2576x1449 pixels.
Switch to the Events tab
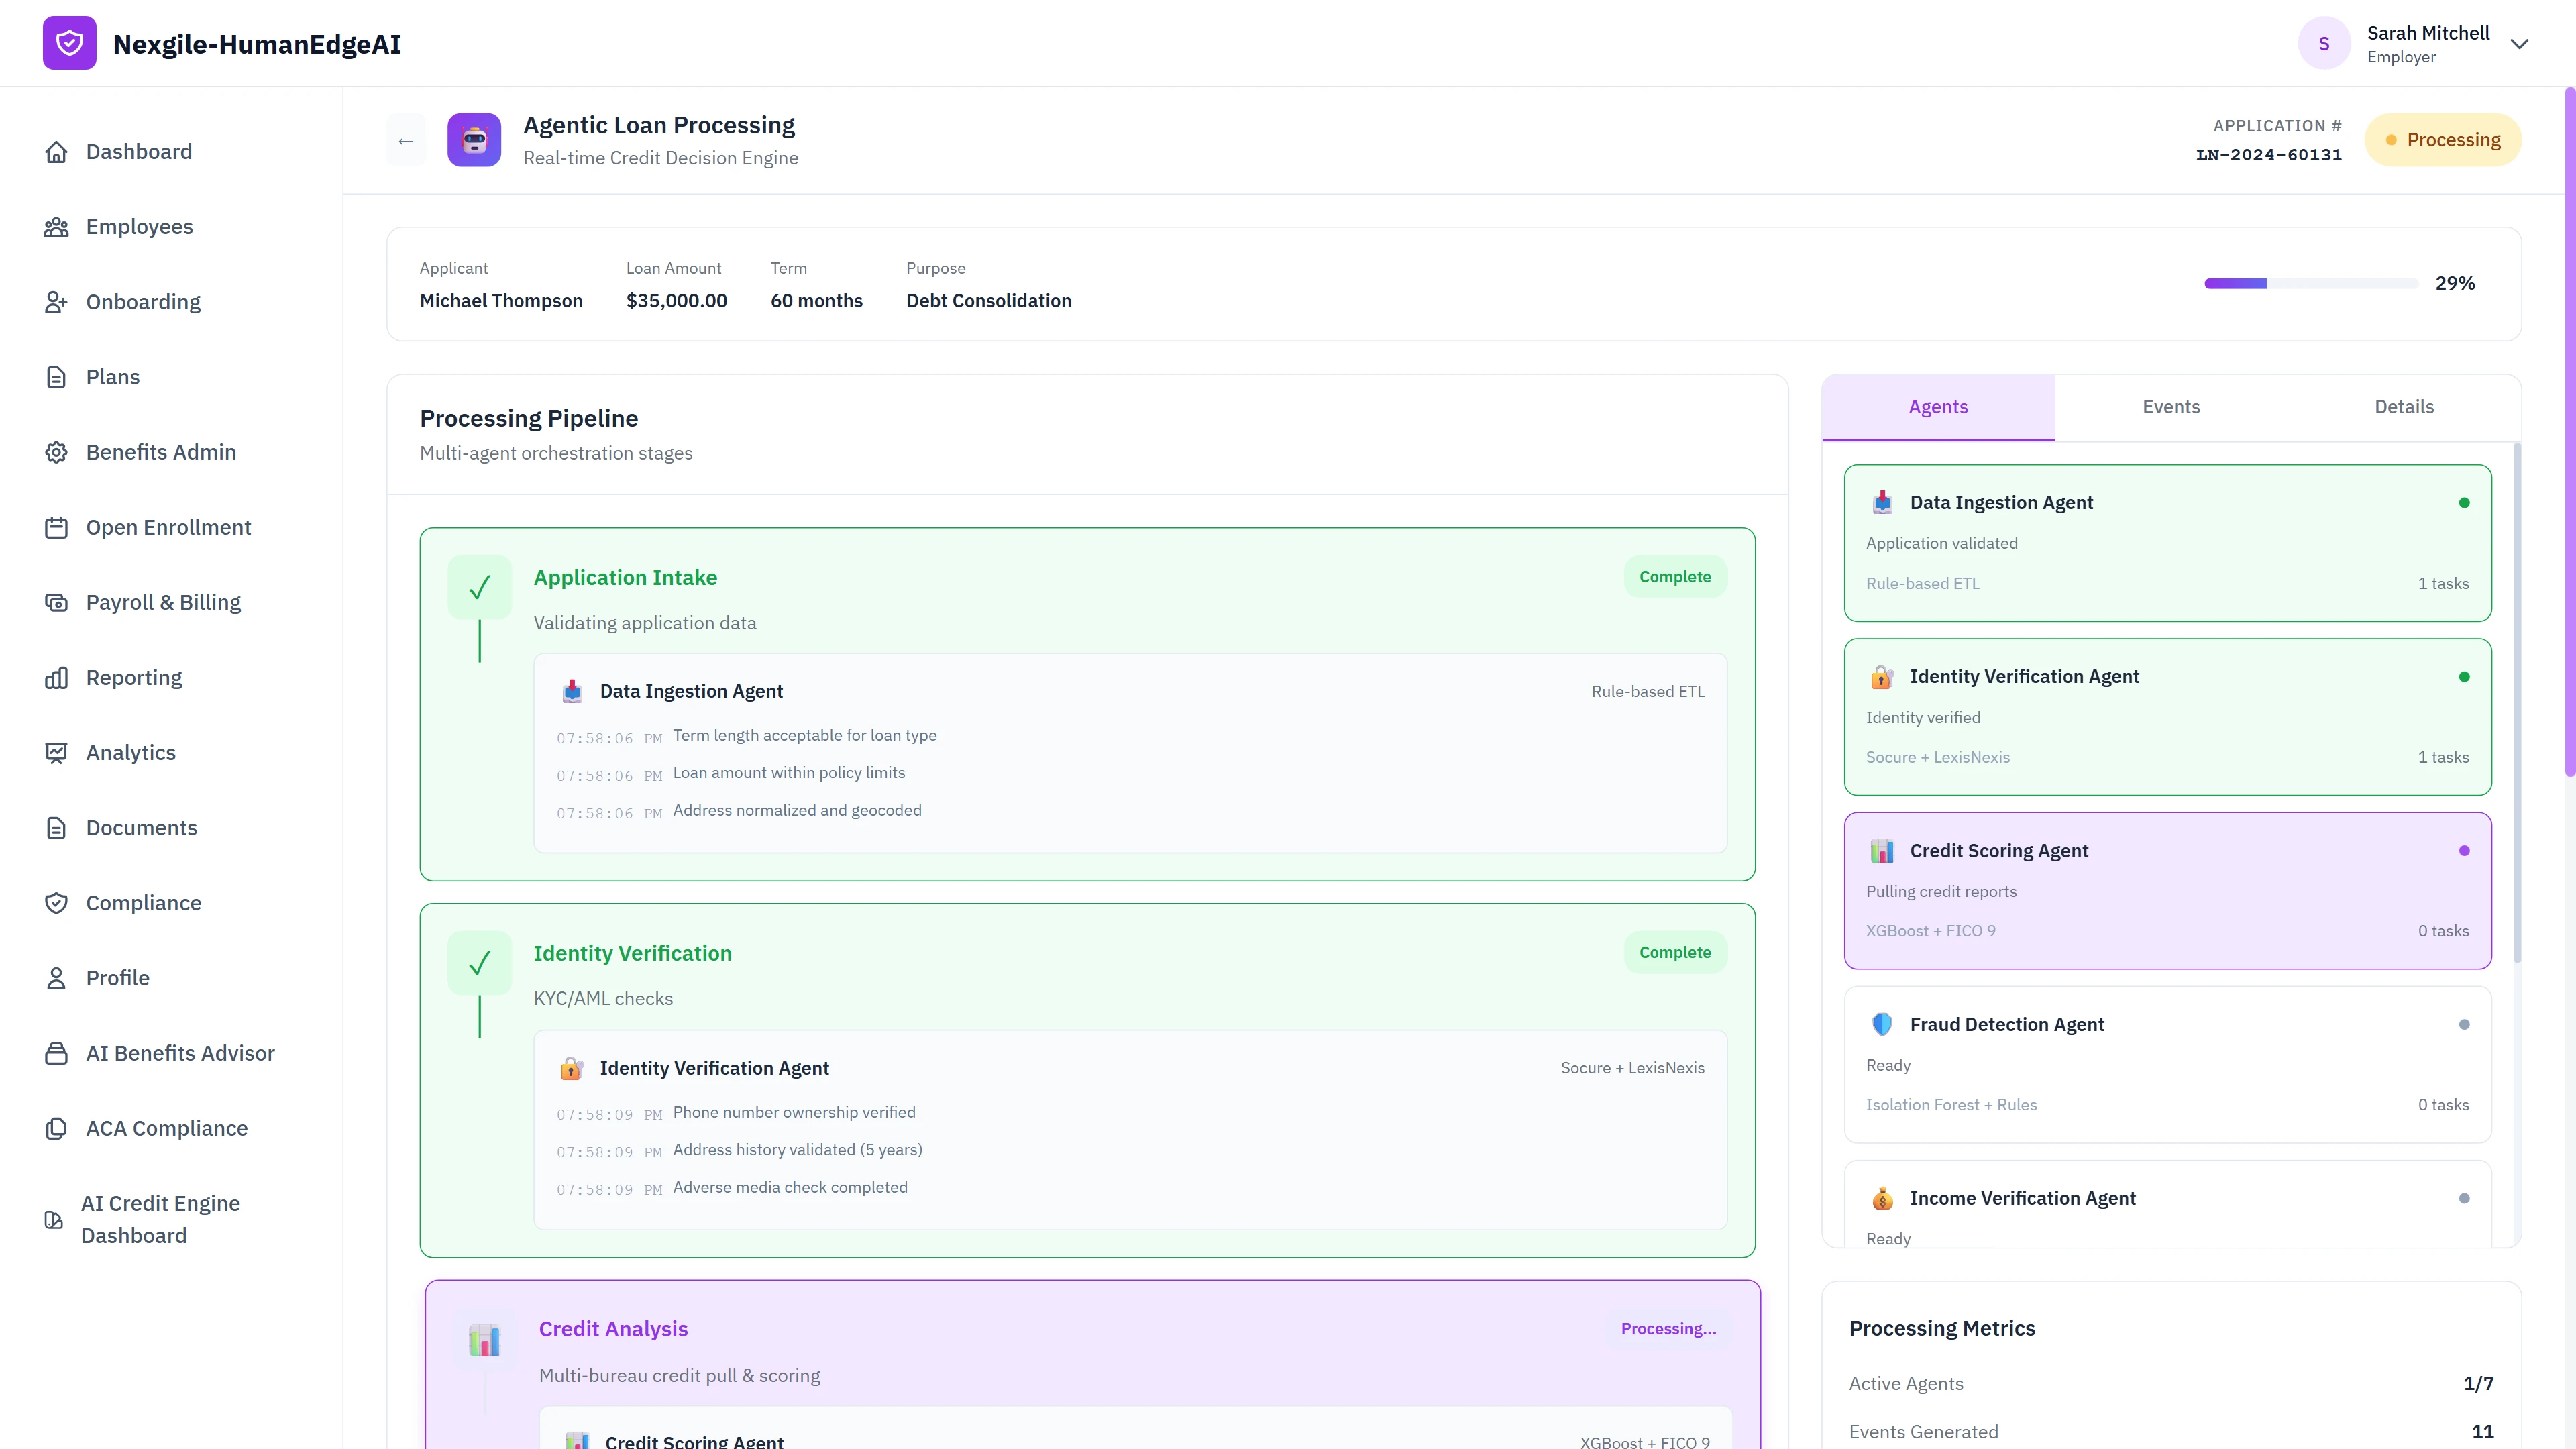coord(2170,407)
